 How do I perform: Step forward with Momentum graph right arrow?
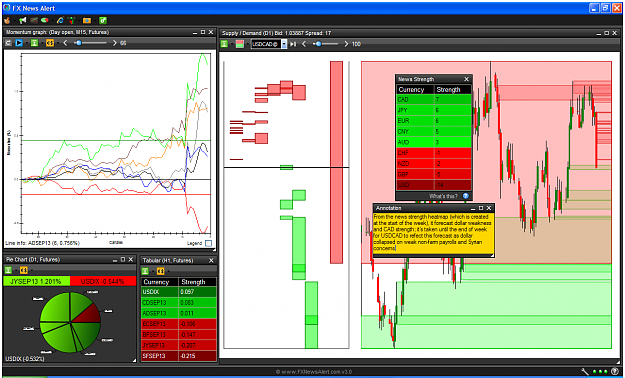[x=115, y=43]
